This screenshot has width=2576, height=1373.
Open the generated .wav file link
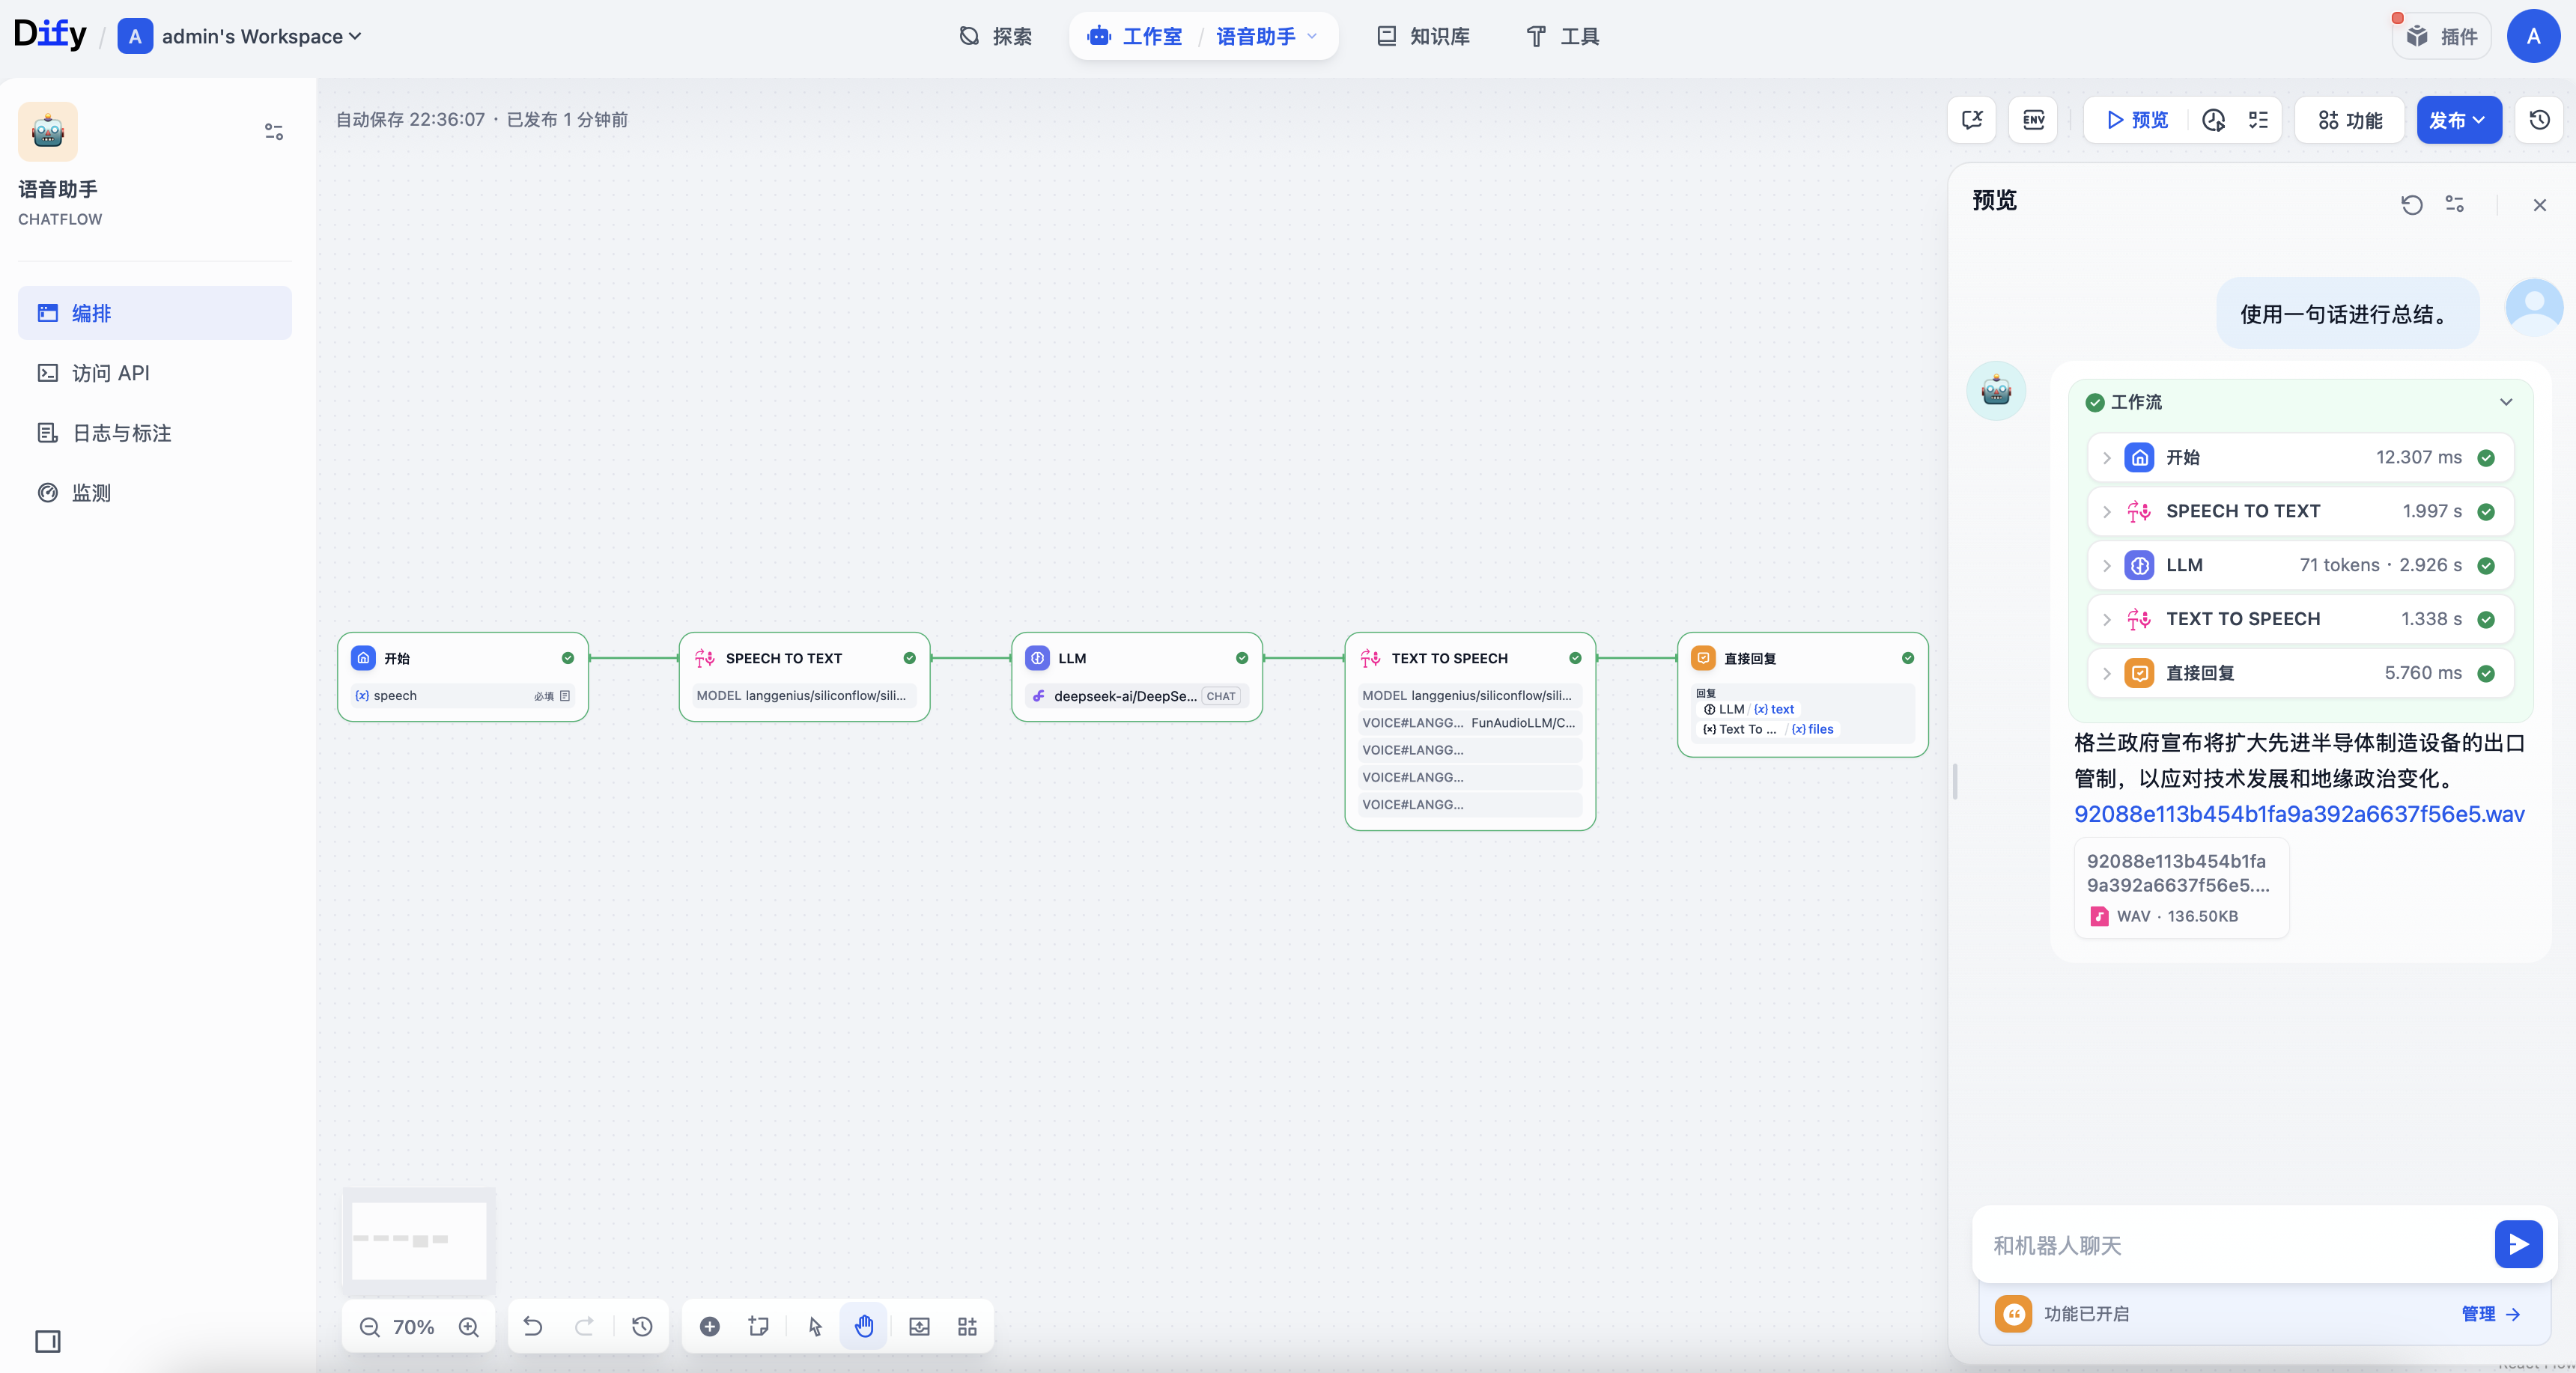(x=2298, y=814)
